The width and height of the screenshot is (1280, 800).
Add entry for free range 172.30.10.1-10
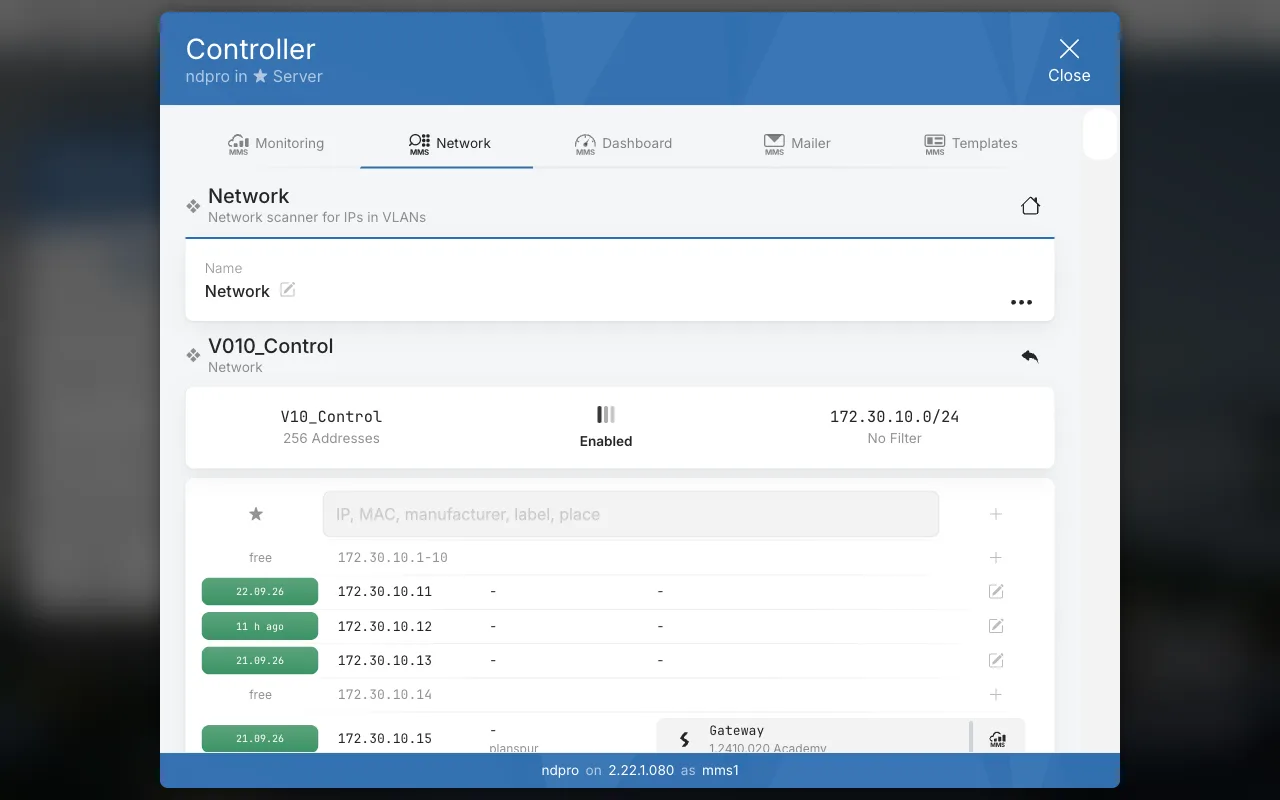[996, 558]
